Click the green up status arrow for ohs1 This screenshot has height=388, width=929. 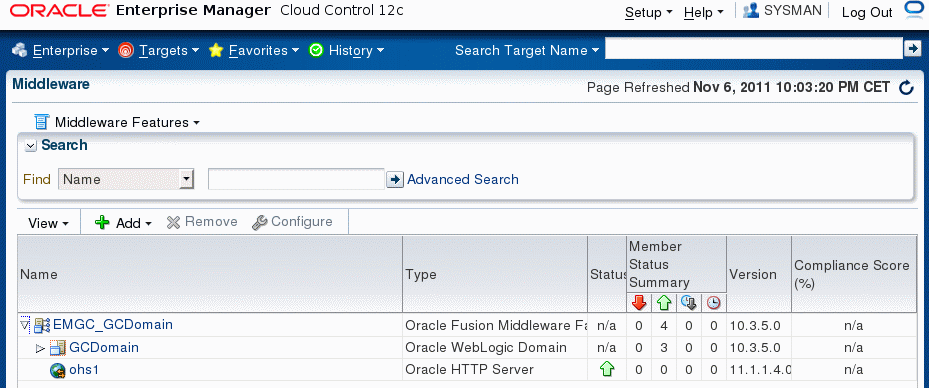607,370
